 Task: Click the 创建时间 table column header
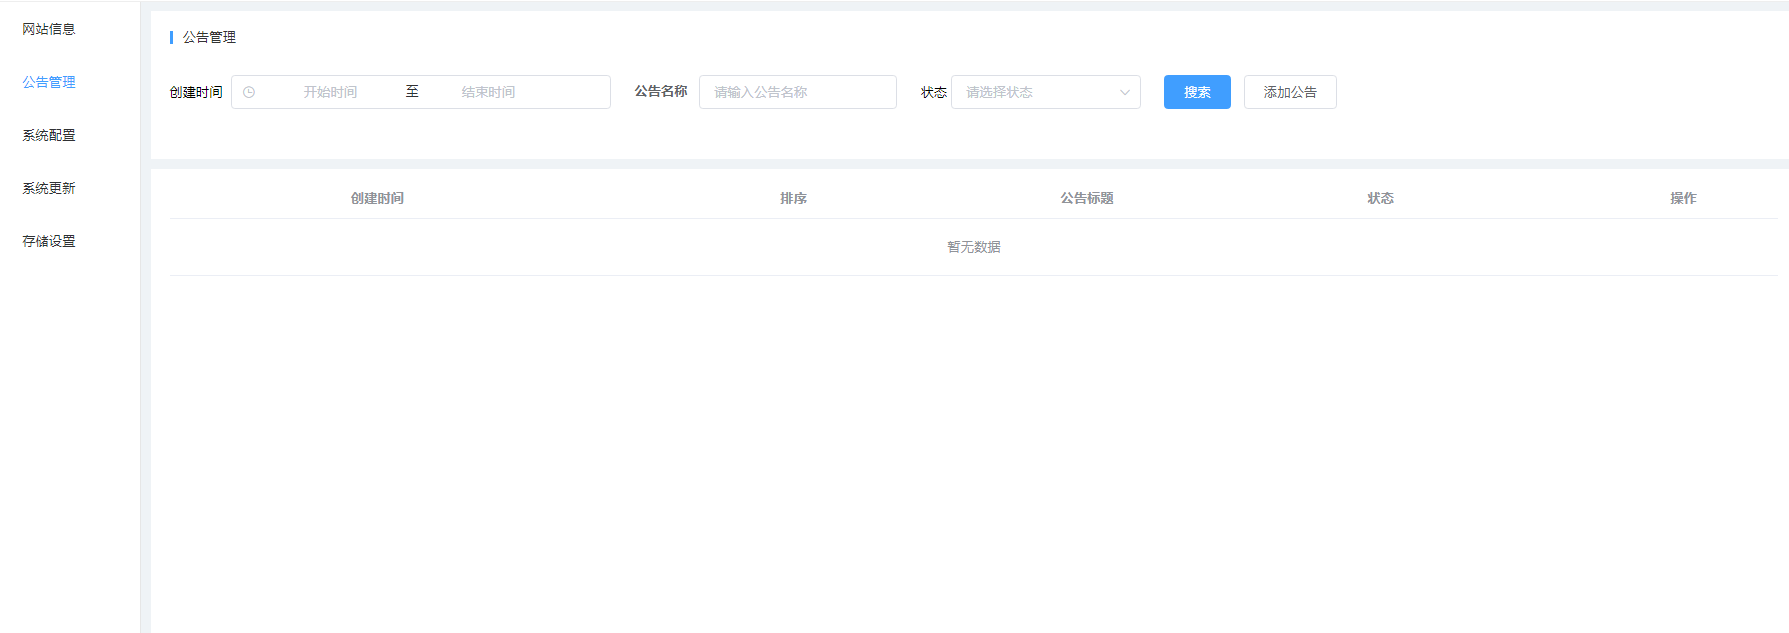point(377,198)
